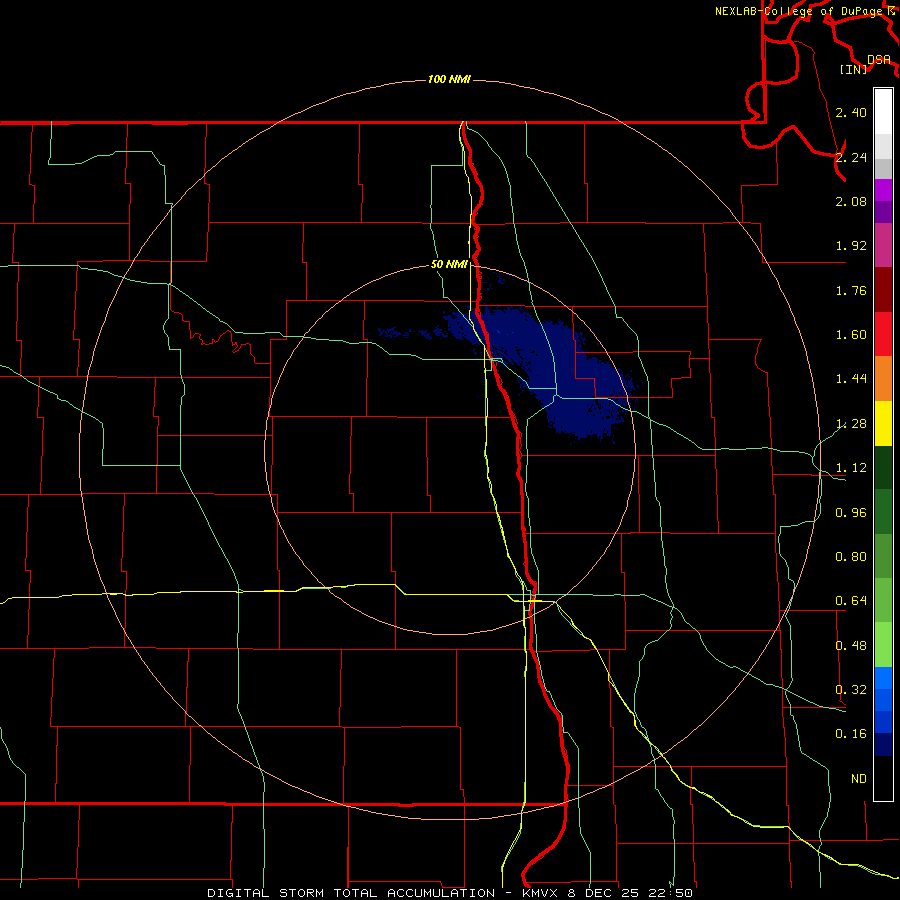Click the yellow swatch beside 1.28
The image size is (900, 900).
coord(883,423)
